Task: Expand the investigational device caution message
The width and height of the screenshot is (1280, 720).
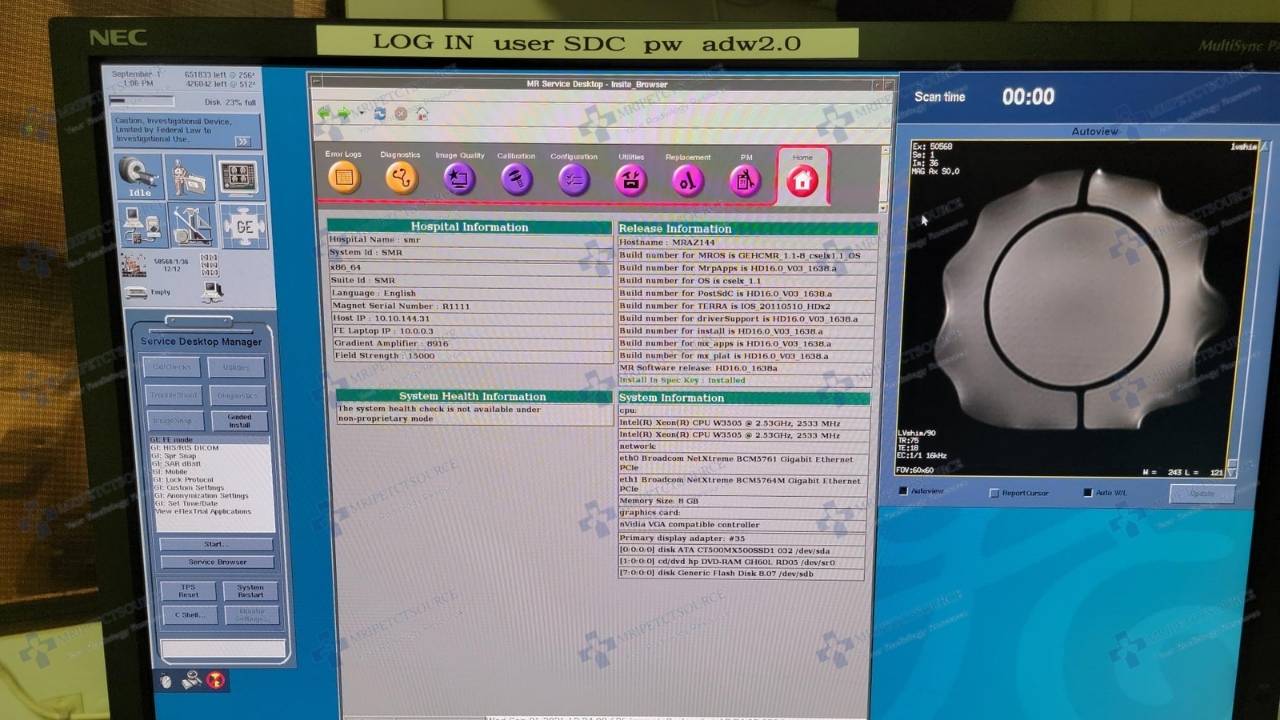Action: [x=243, y=141]
